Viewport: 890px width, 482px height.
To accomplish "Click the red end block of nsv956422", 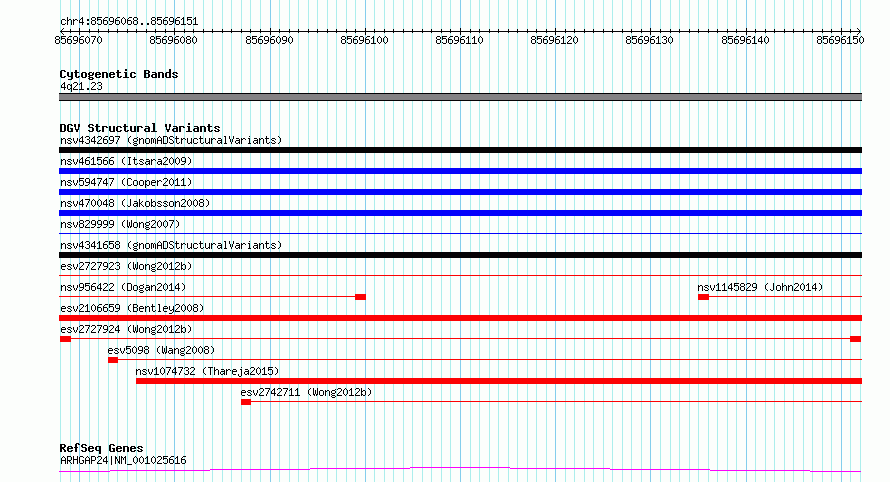I will (x=360, y=297).
